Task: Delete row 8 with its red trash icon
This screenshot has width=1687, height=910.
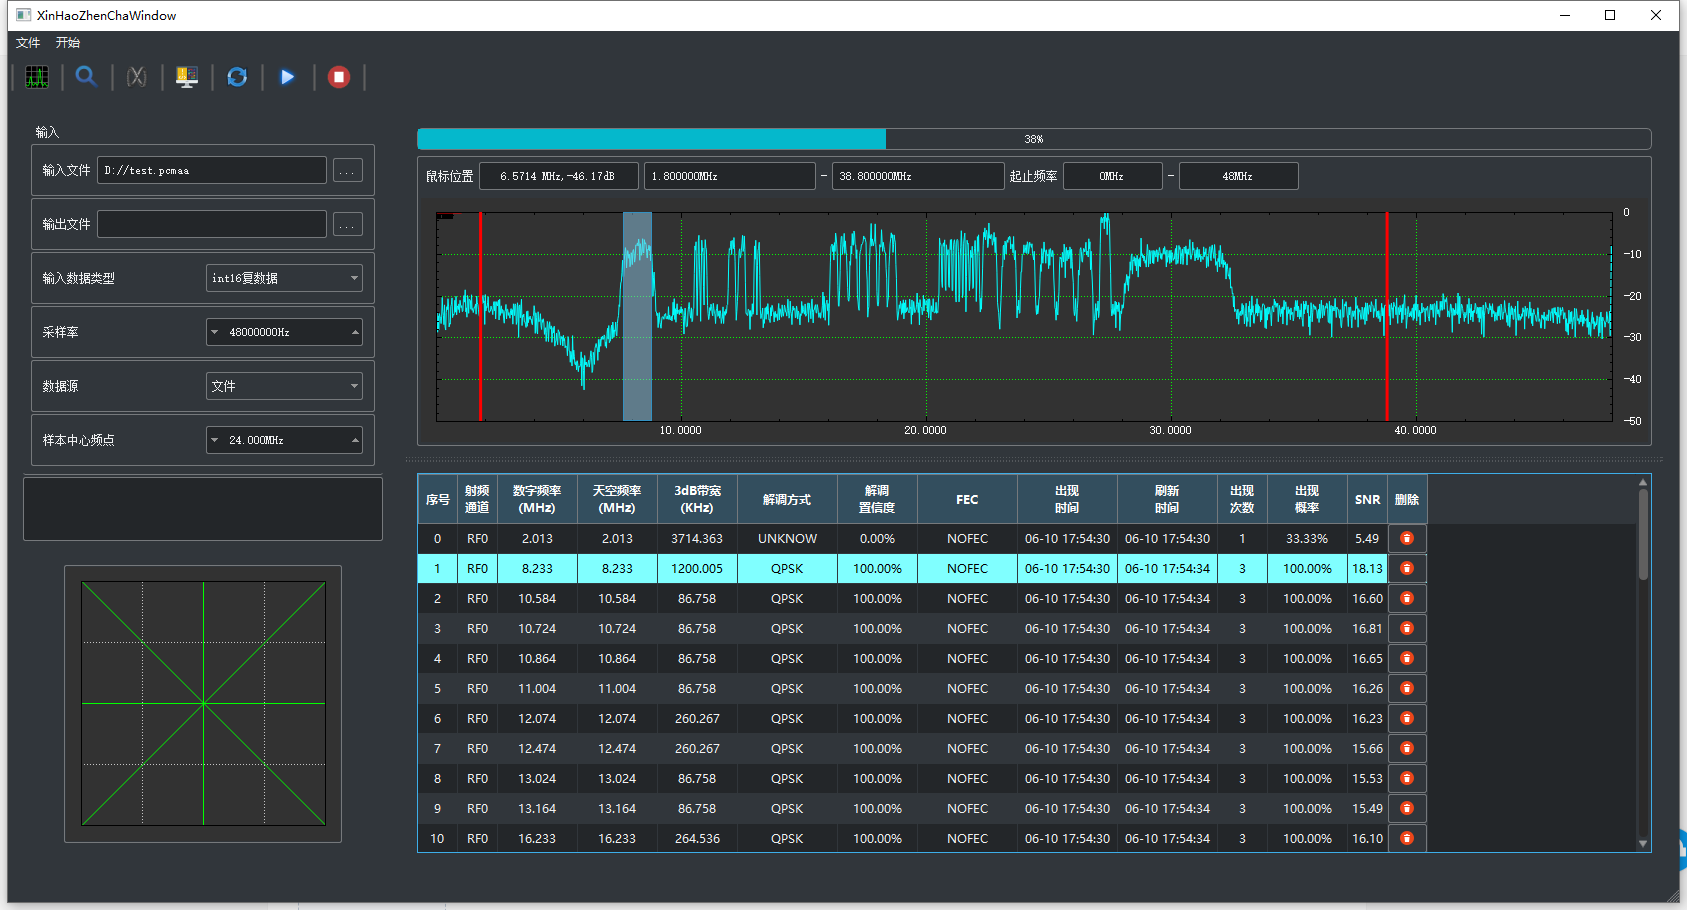Action: [1407, 778]
